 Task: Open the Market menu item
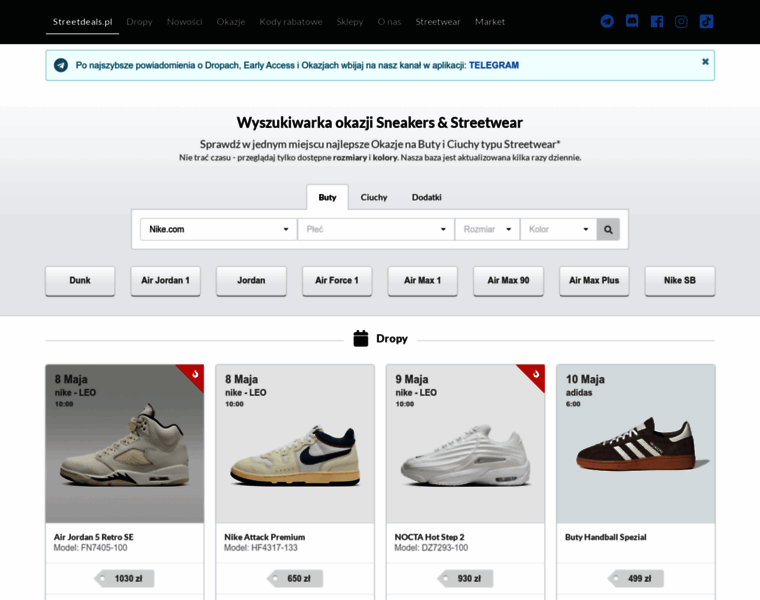[490, 22]
